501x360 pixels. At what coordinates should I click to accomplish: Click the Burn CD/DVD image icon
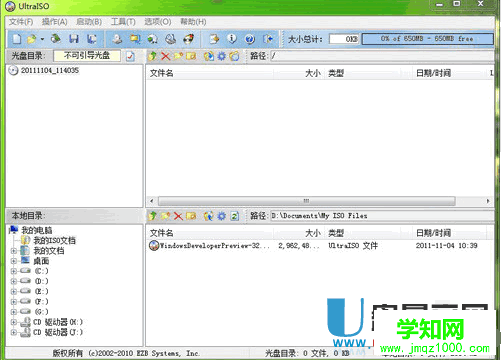click(189, 39)
